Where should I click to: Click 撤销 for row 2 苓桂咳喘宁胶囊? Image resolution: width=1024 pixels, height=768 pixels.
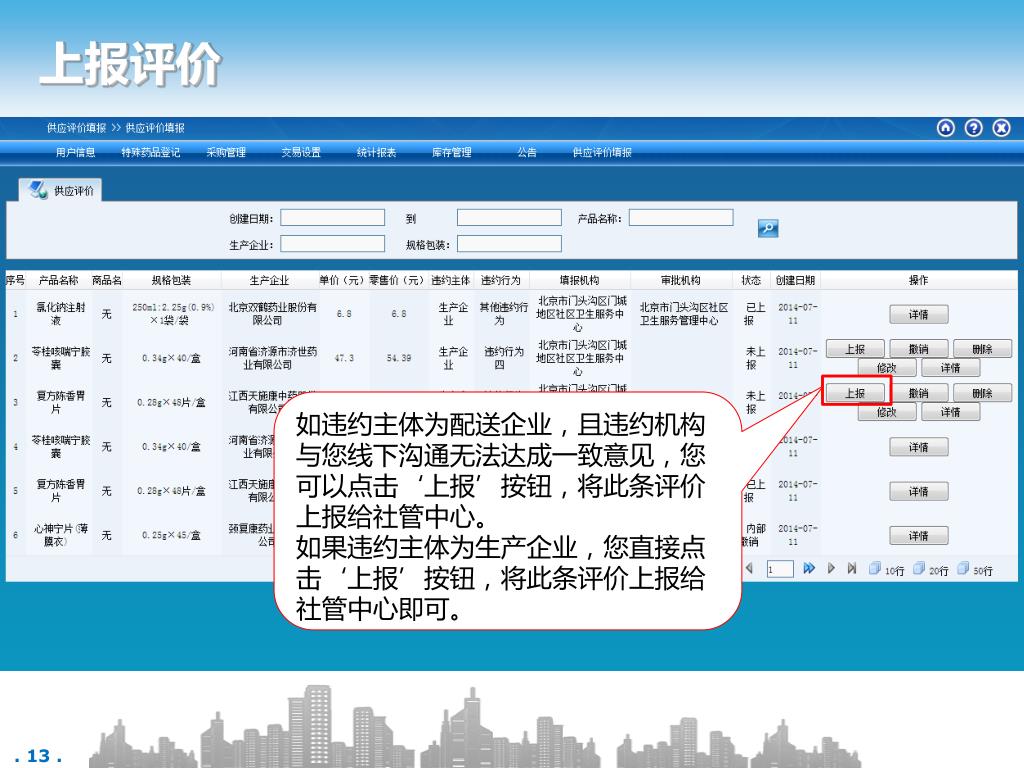tap(918, 349)
